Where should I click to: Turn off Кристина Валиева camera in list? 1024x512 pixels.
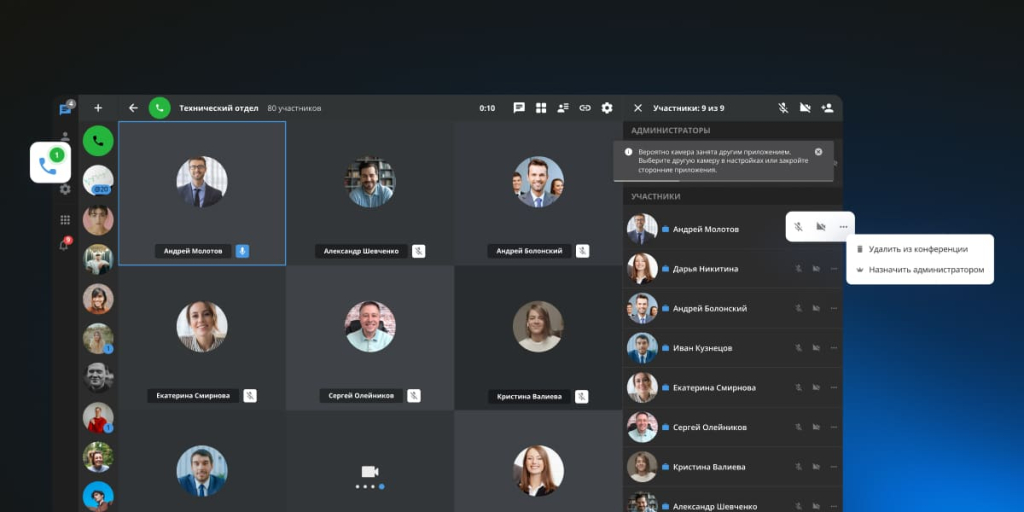(816, 467)
